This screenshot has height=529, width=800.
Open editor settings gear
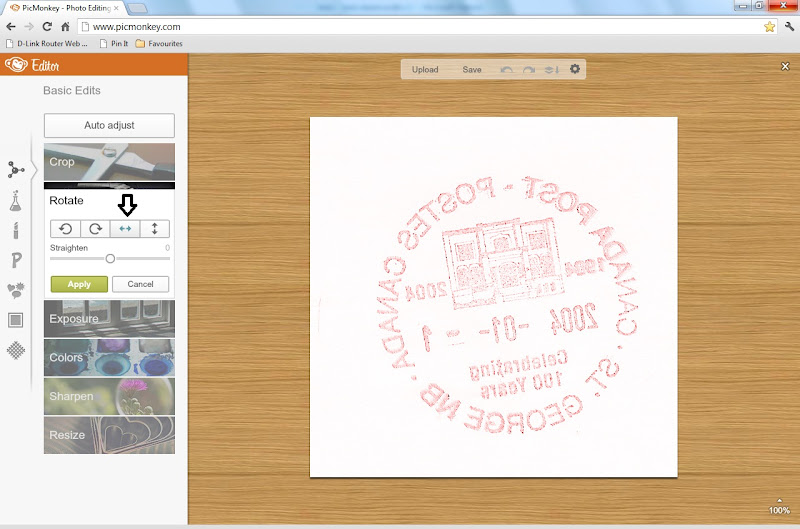[x=575, y=69]
